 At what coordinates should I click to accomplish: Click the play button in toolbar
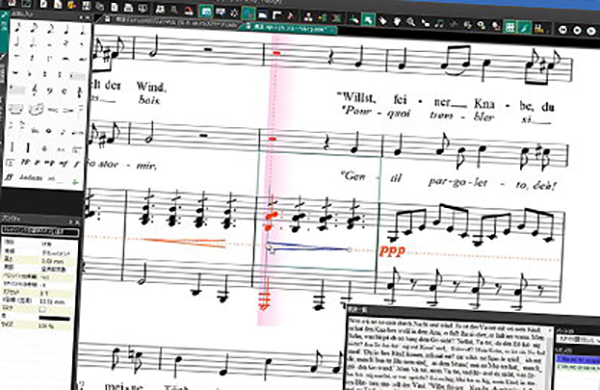click(x=592, y=31)
